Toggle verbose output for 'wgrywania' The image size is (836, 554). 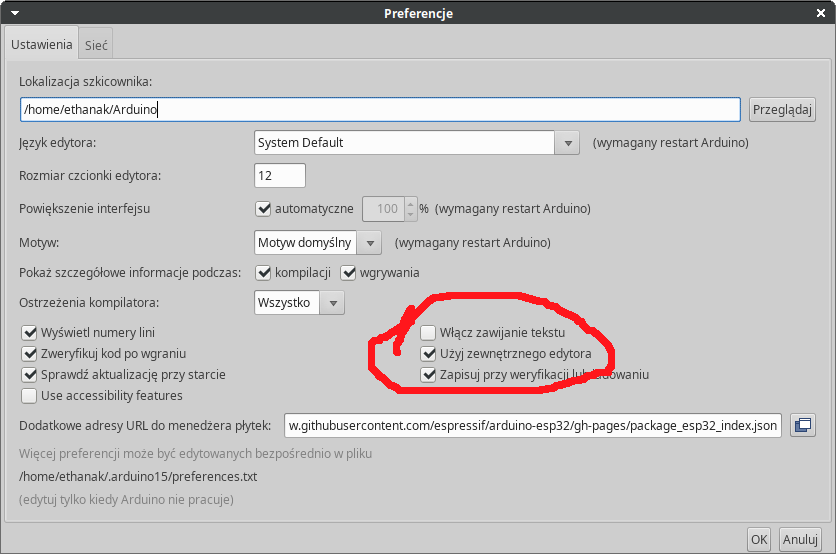point(349,272)
